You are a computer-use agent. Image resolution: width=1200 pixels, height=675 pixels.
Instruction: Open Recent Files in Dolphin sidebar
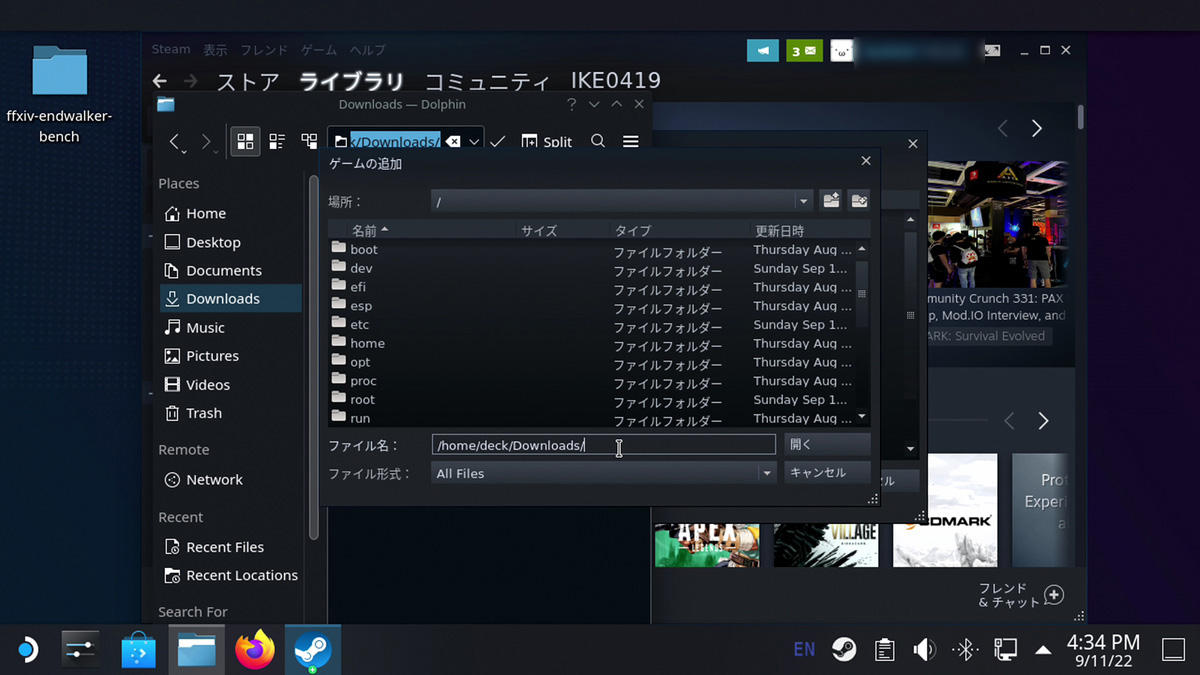[x=230, y=547]
